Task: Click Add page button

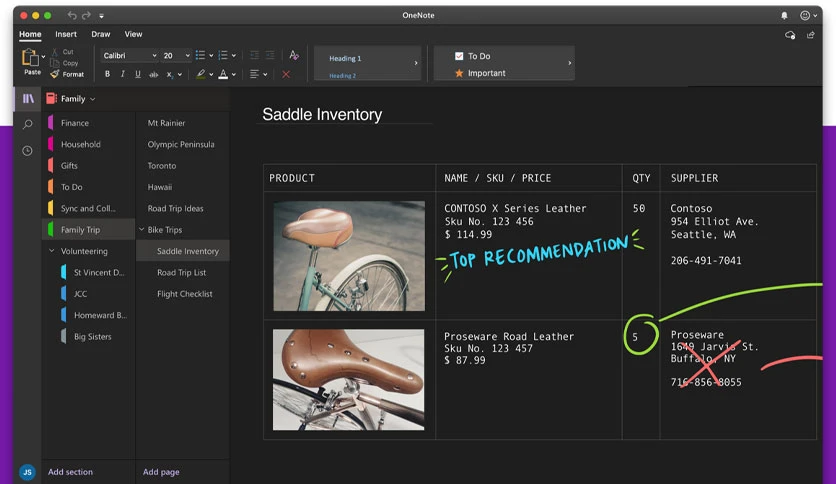Action: 161,472
